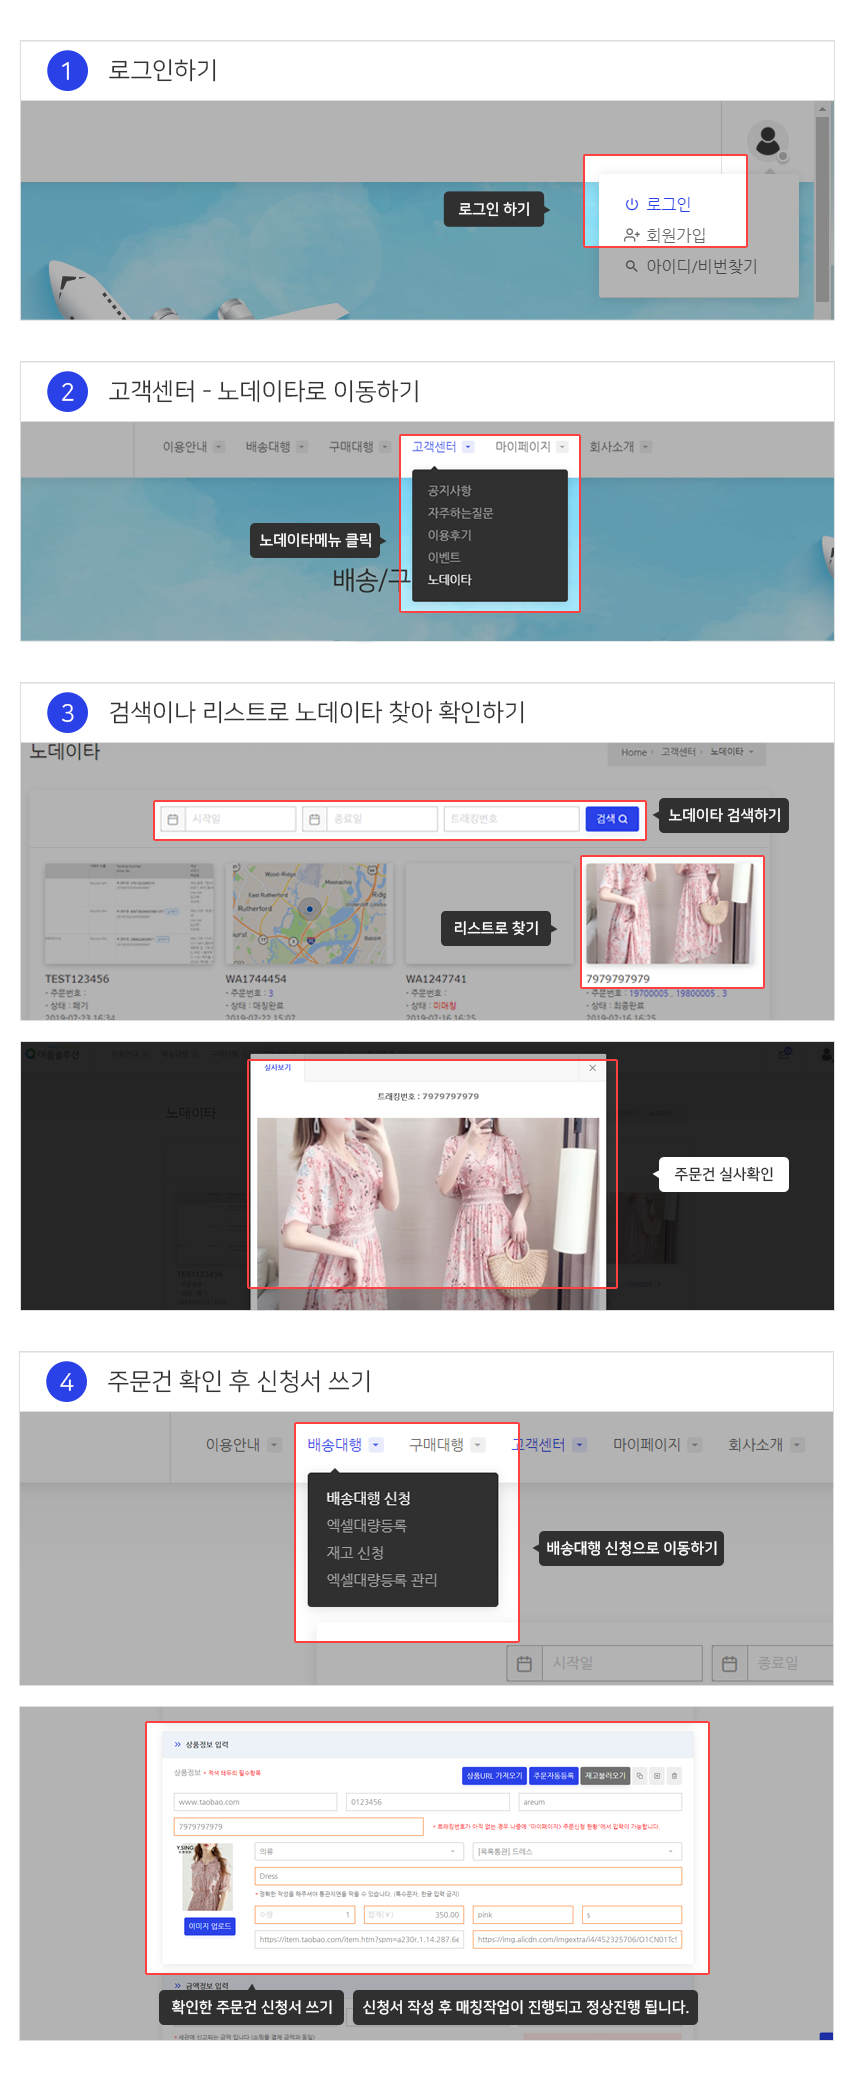The image size is (854, 2081).
Task: Click the blue 이미지 업로드 button
Action: point(210,1926)
